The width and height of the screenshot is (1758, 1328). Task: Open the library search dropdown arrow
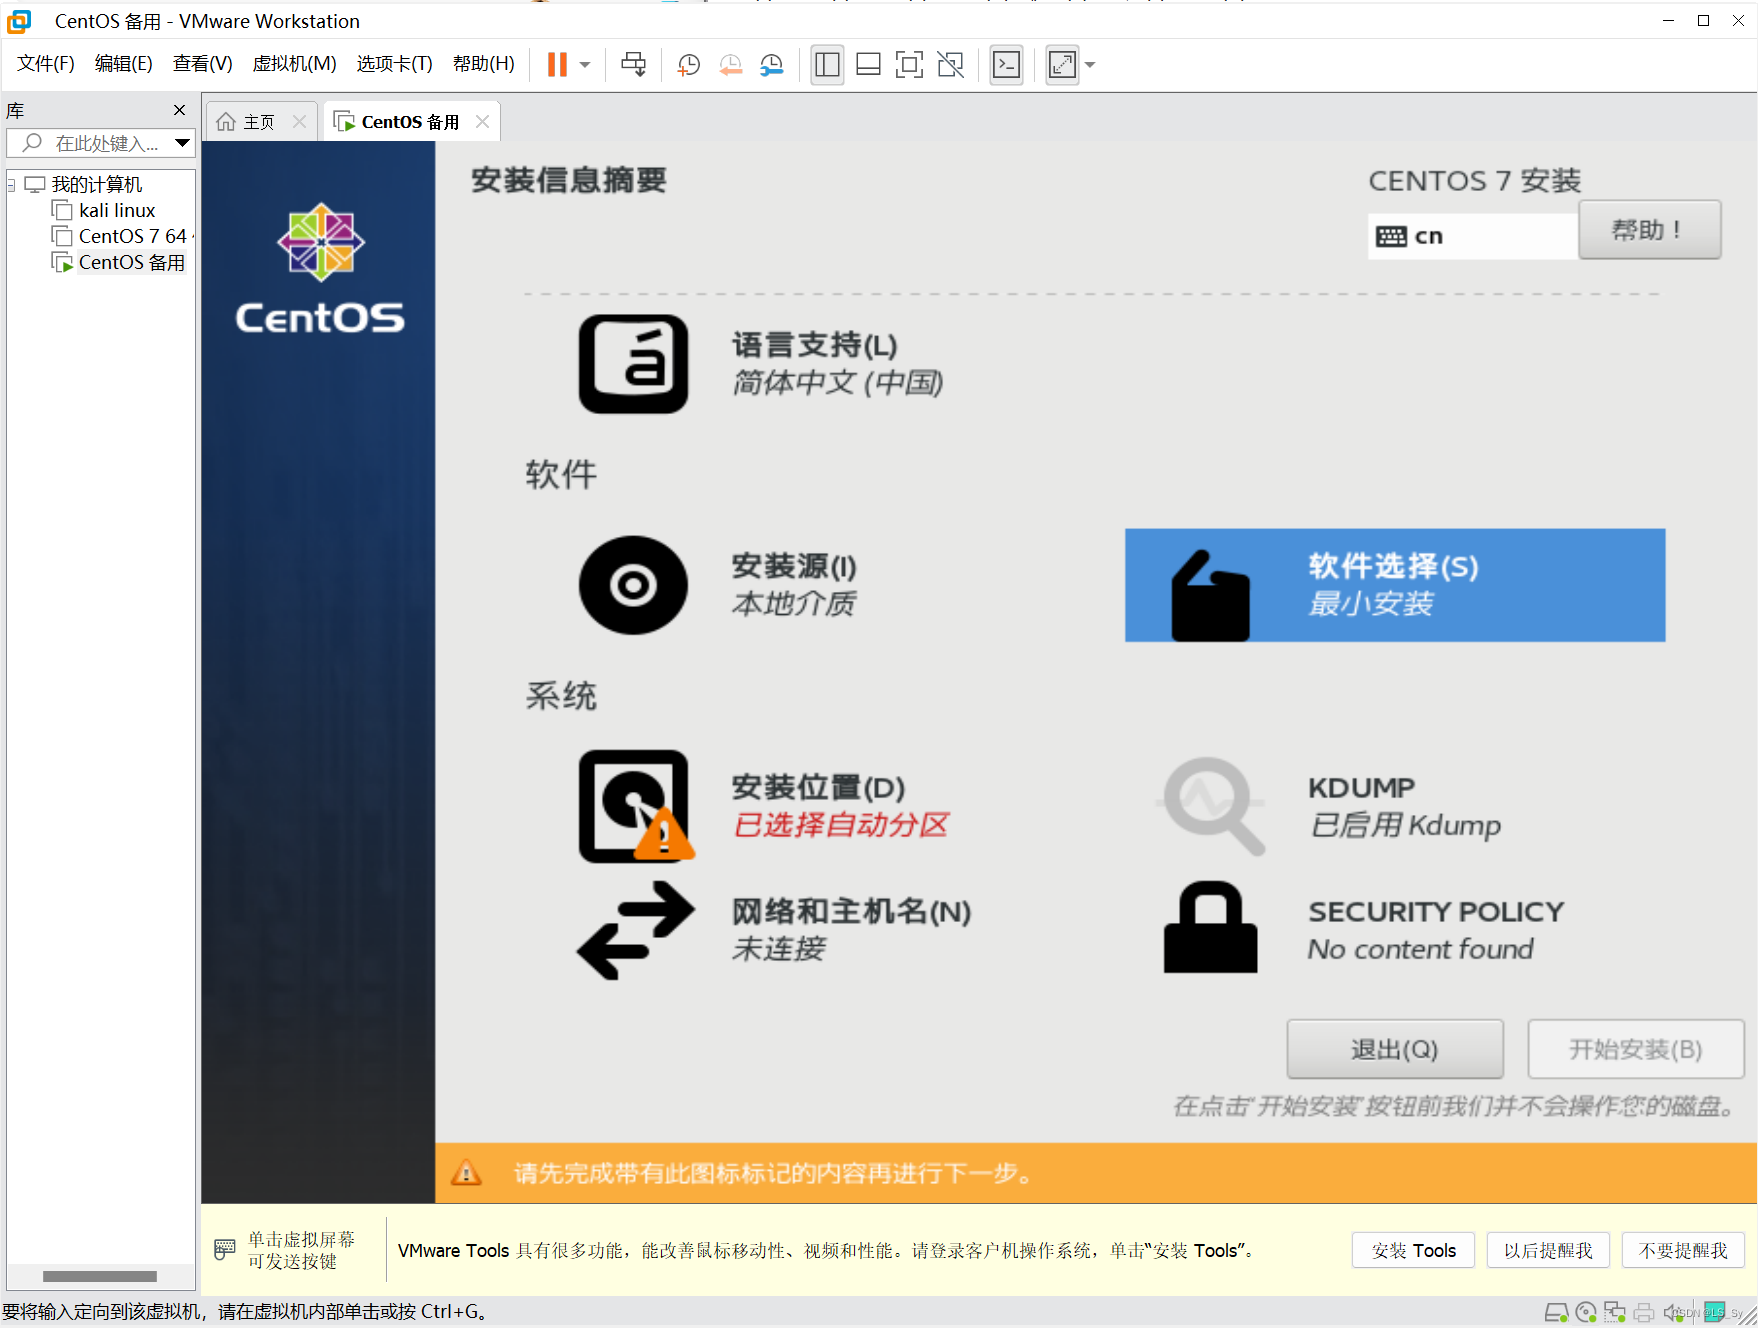pyautogui.click(x=182, y=143)
